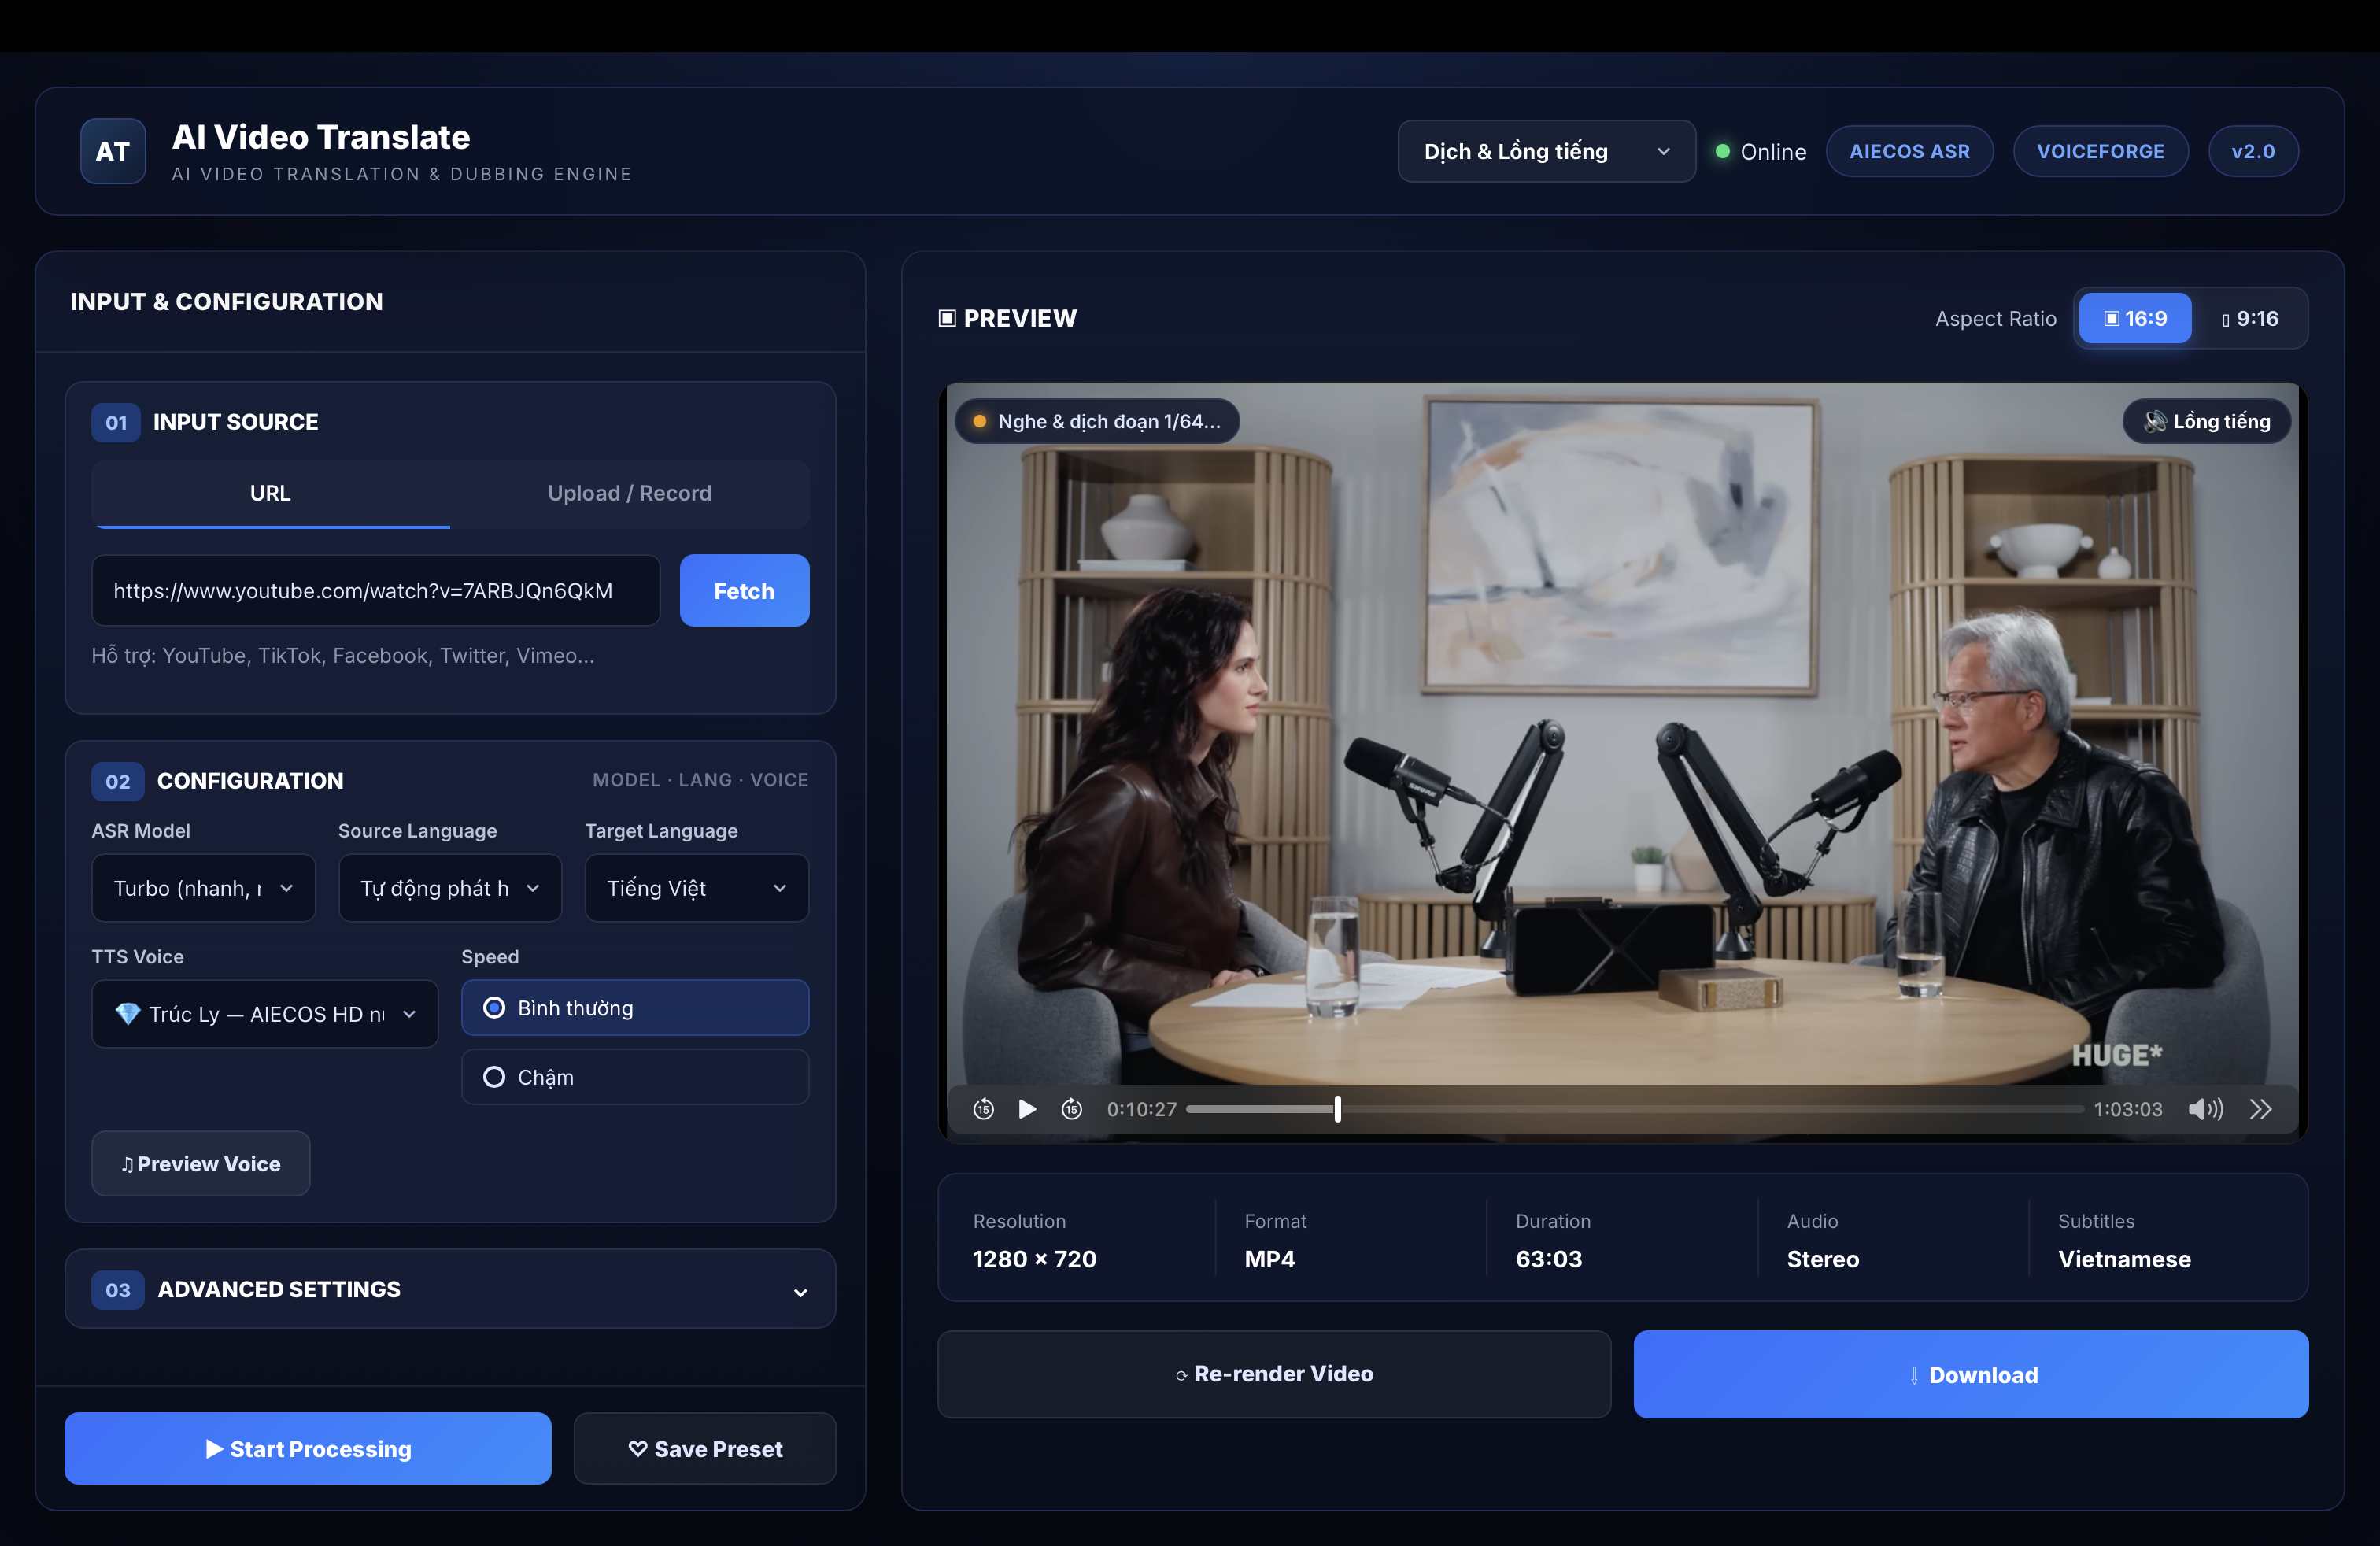The image size is (2380, 1546).
Task: Click the Preview panel header icon
Action: (x=947, y=318)
